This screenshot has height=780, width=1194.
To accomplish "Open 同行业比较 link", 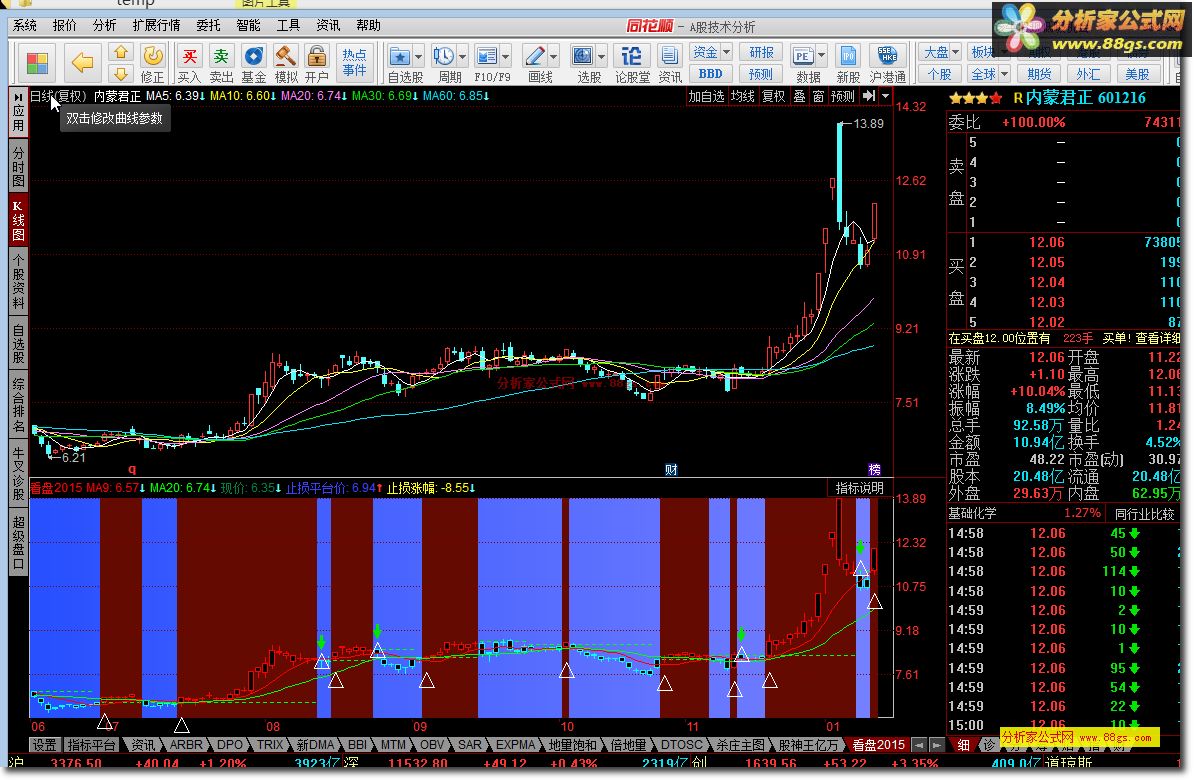I will pos(1145,514).
